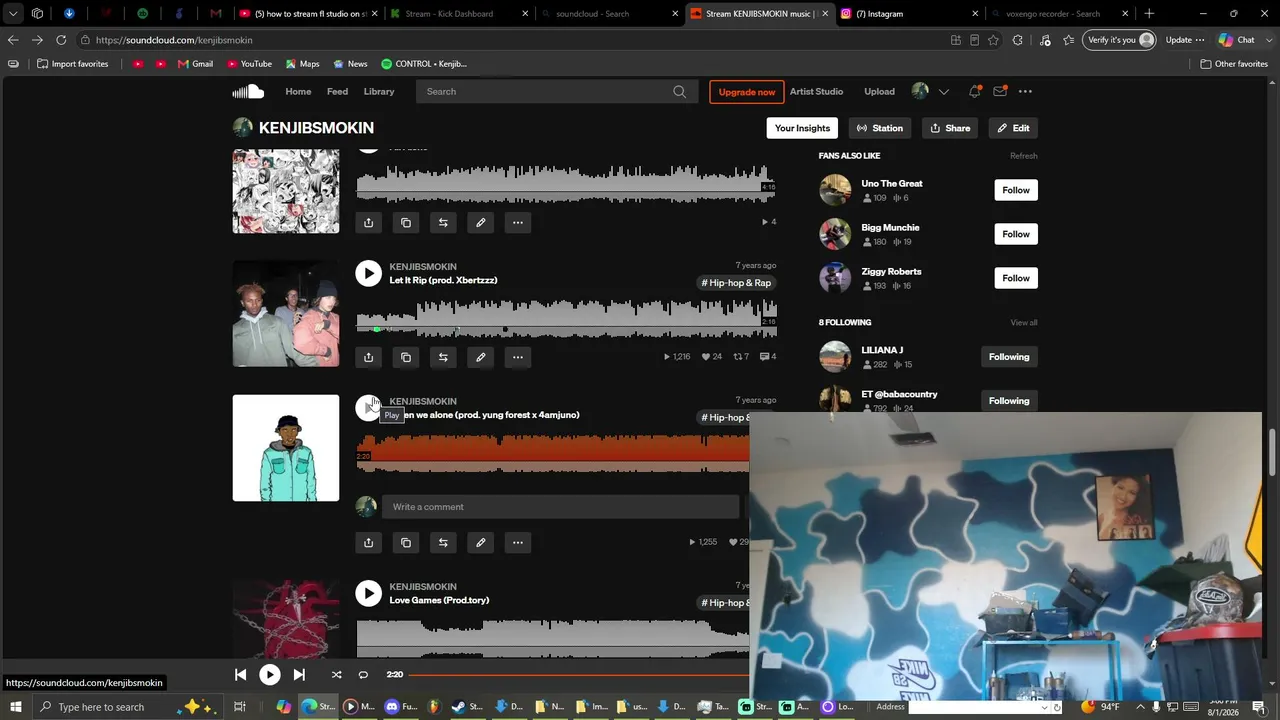Follow Bigg Munchie
The width and height of the screenshot is (1280, 720).
tap(1016, 234)
